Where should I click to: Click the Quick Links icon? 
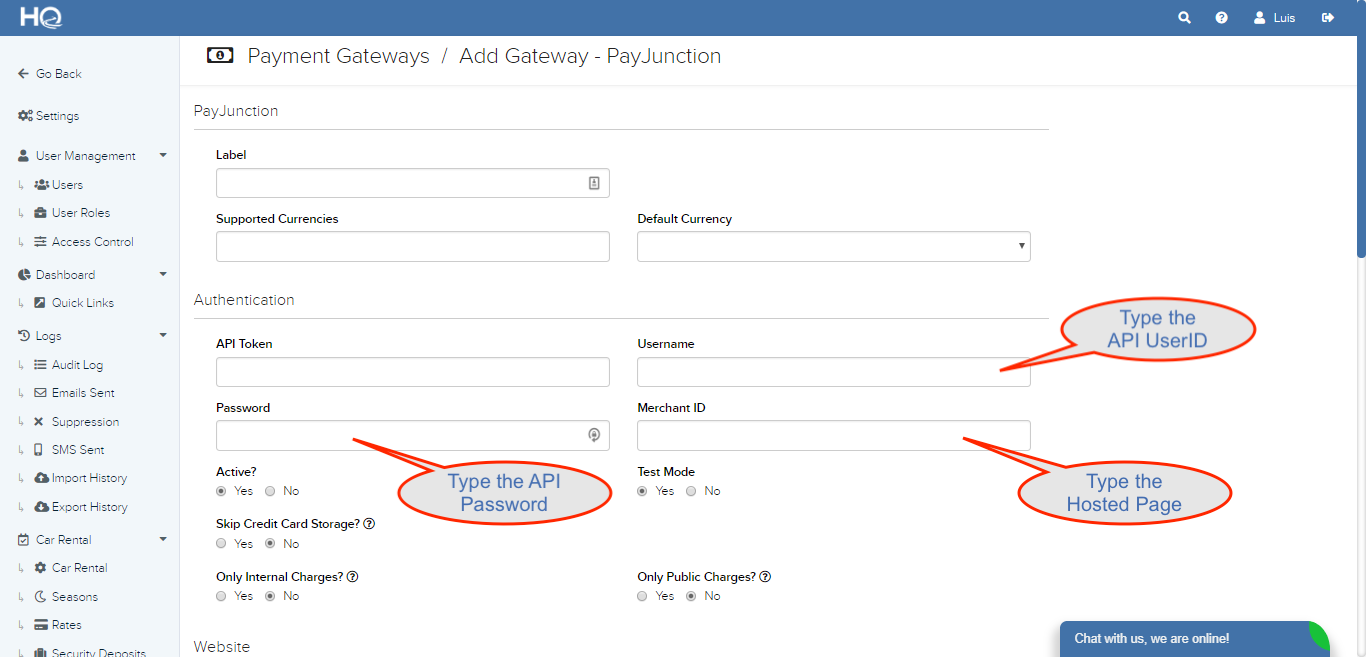point(40,303)
